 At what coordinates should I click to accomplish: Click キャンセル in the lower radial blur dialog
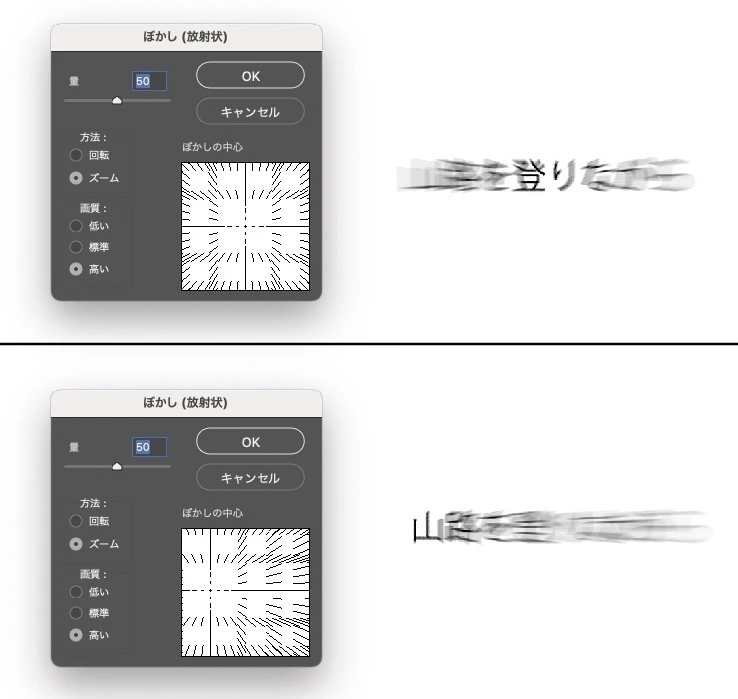[x=250, y=478]
